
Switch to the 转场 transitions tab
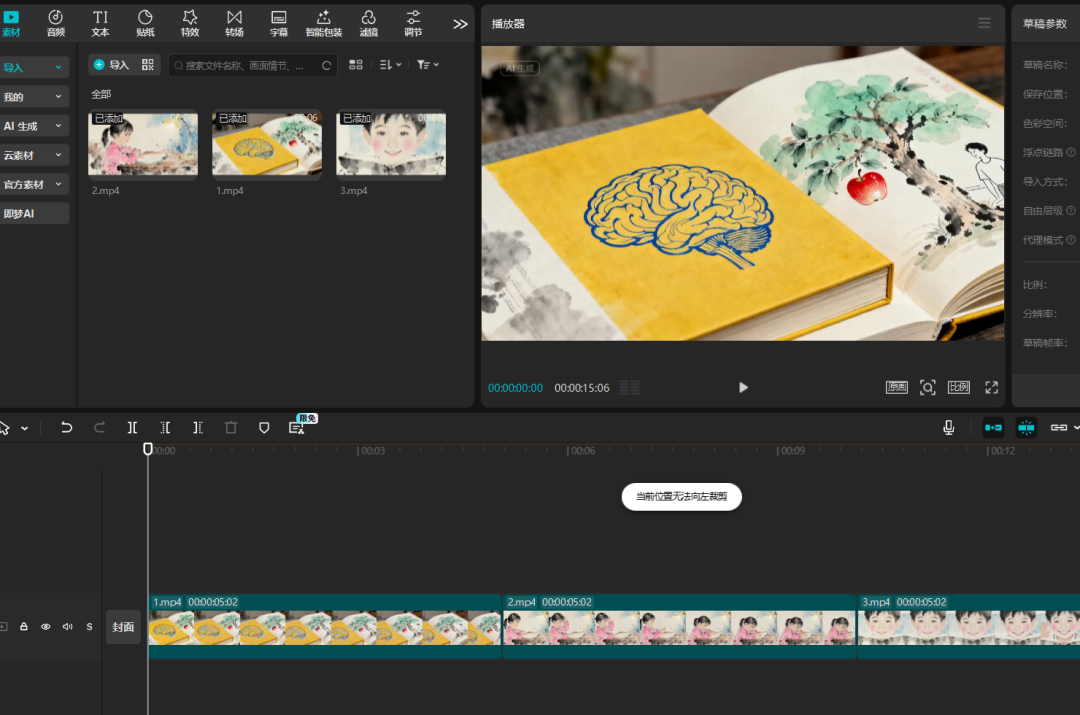(234, 23)
